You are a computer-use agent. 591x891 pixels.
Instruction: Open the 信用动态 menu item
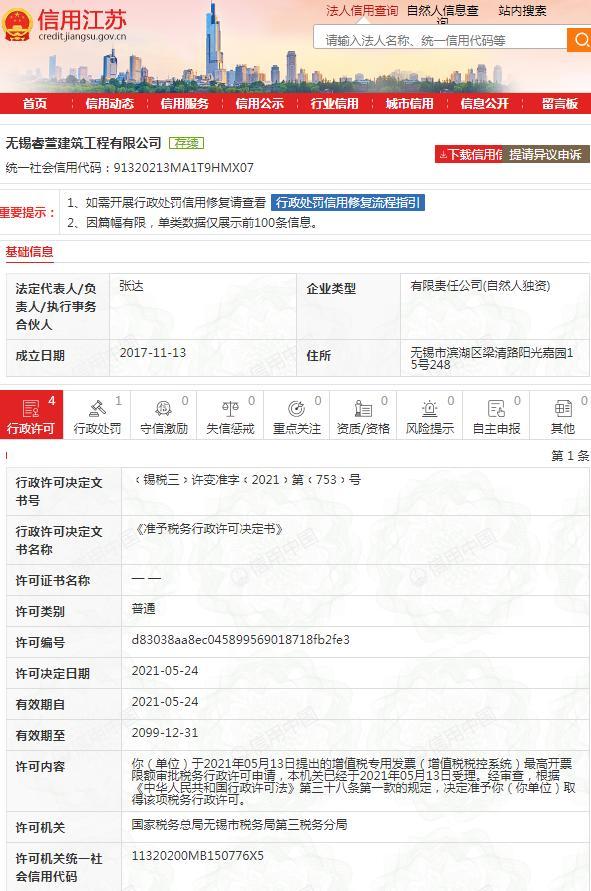[x=110, y=103]
